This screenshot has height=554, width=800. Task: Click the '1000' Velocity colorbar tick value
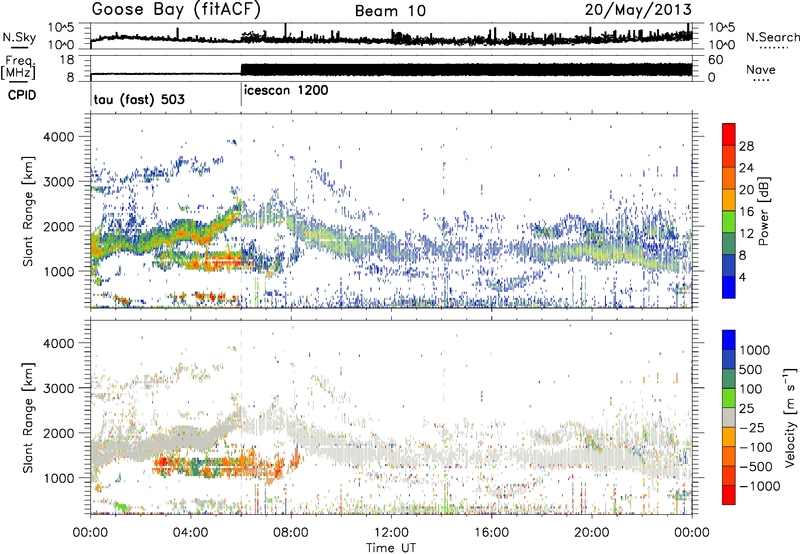point(754,350)
